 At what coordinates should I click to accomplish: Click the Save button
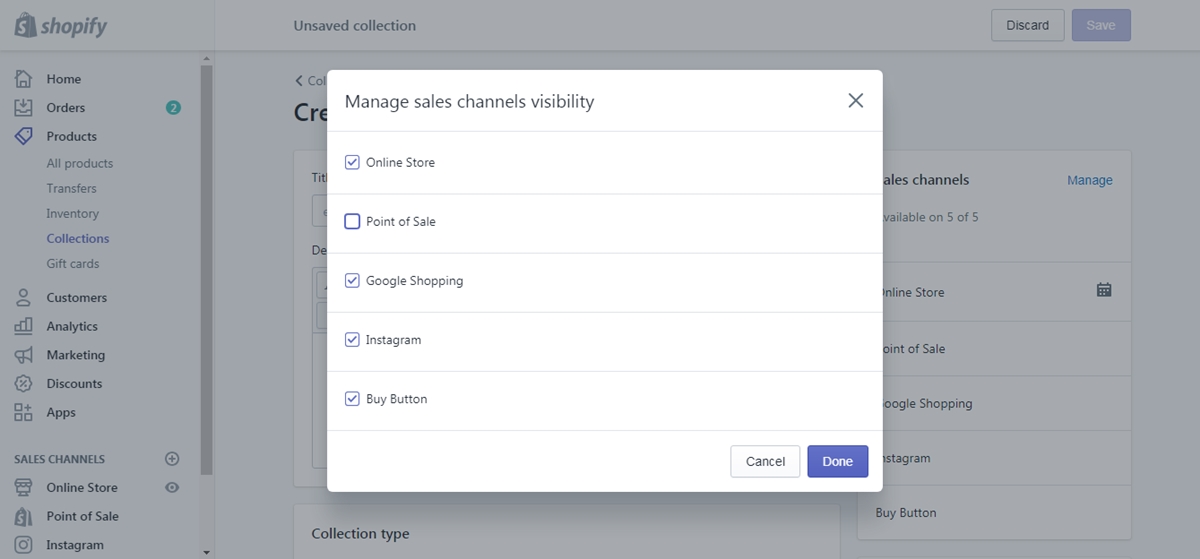point(1101,25)
